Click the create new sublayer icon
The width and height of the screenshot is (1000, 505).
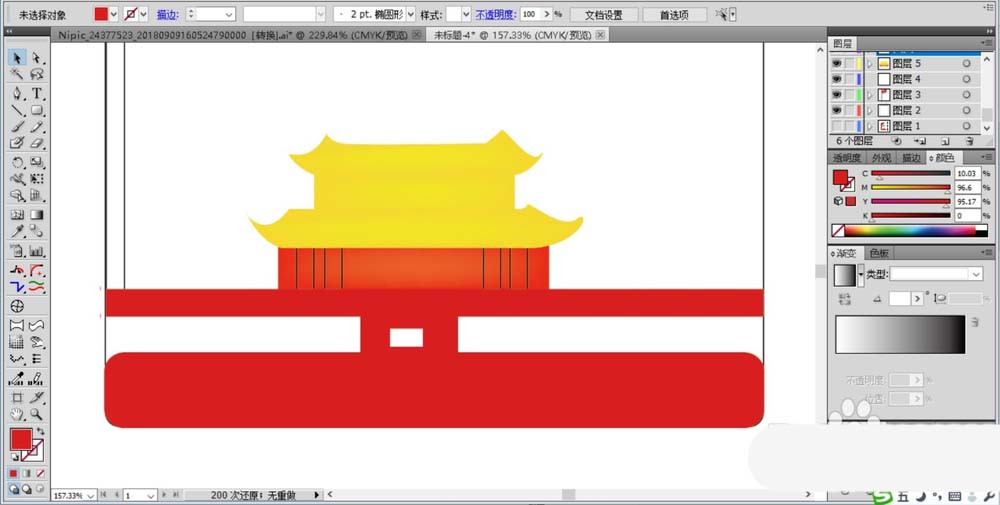pos(920,141)
